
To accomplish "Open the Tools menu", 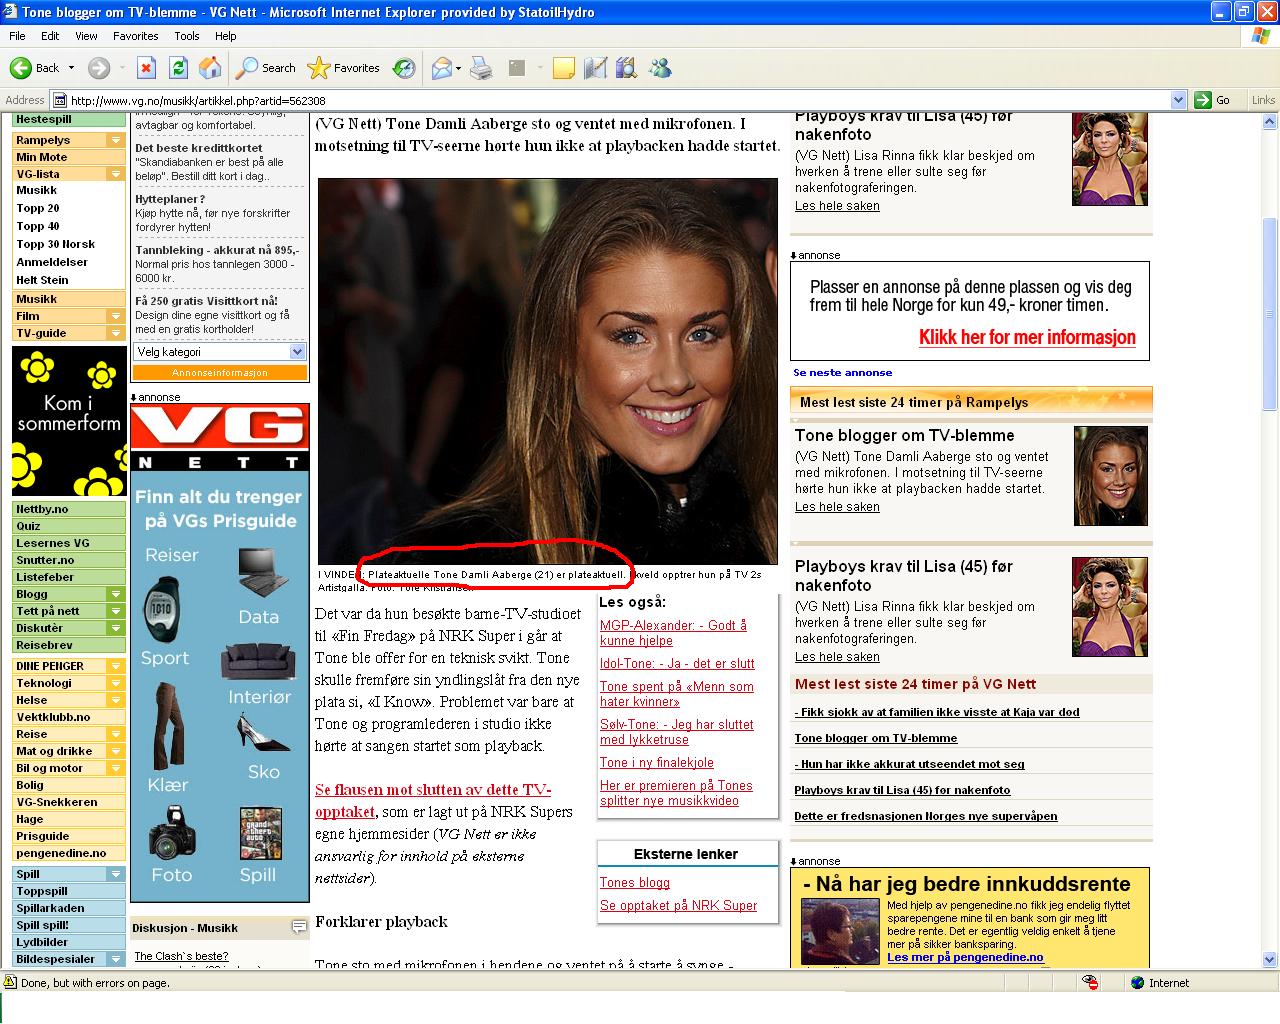I will [187, 36].
